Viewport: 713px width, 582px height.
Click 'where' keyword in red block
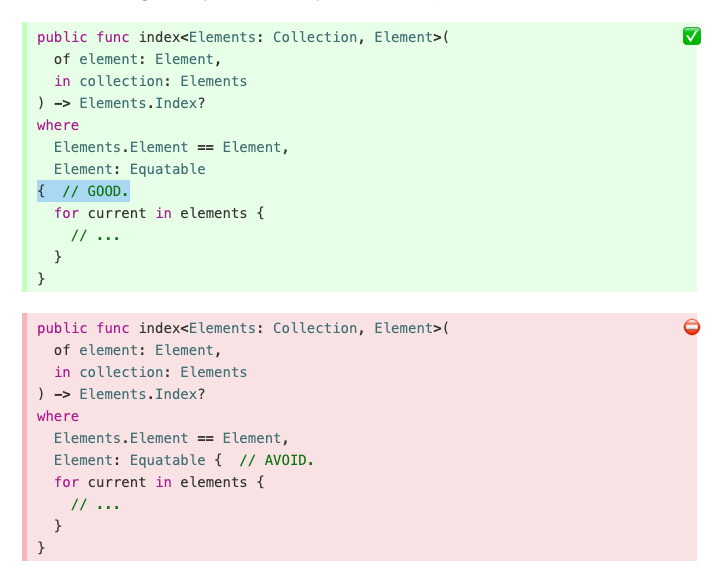(58, 416)
